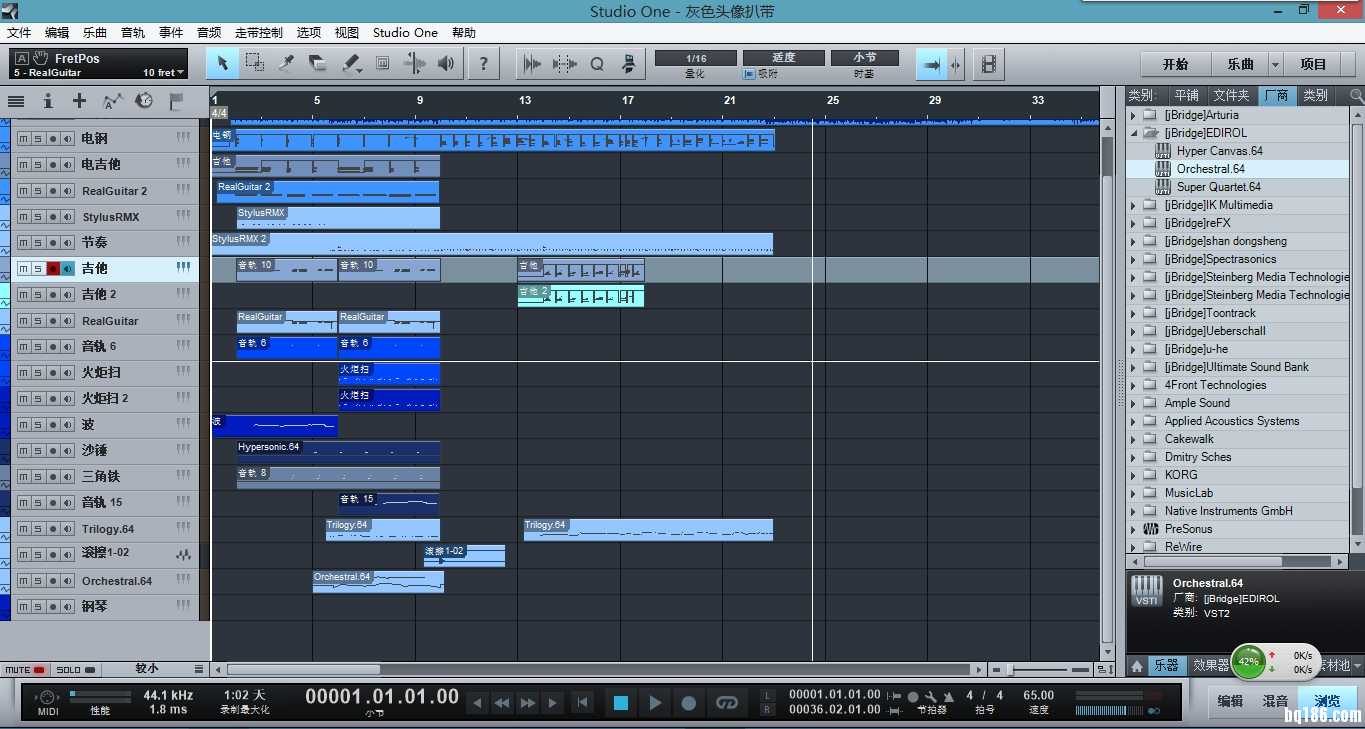Viewport: 1365px width, 729px height.
Task: Open the 效果器 browser tab
Action: click(1211, 665)
